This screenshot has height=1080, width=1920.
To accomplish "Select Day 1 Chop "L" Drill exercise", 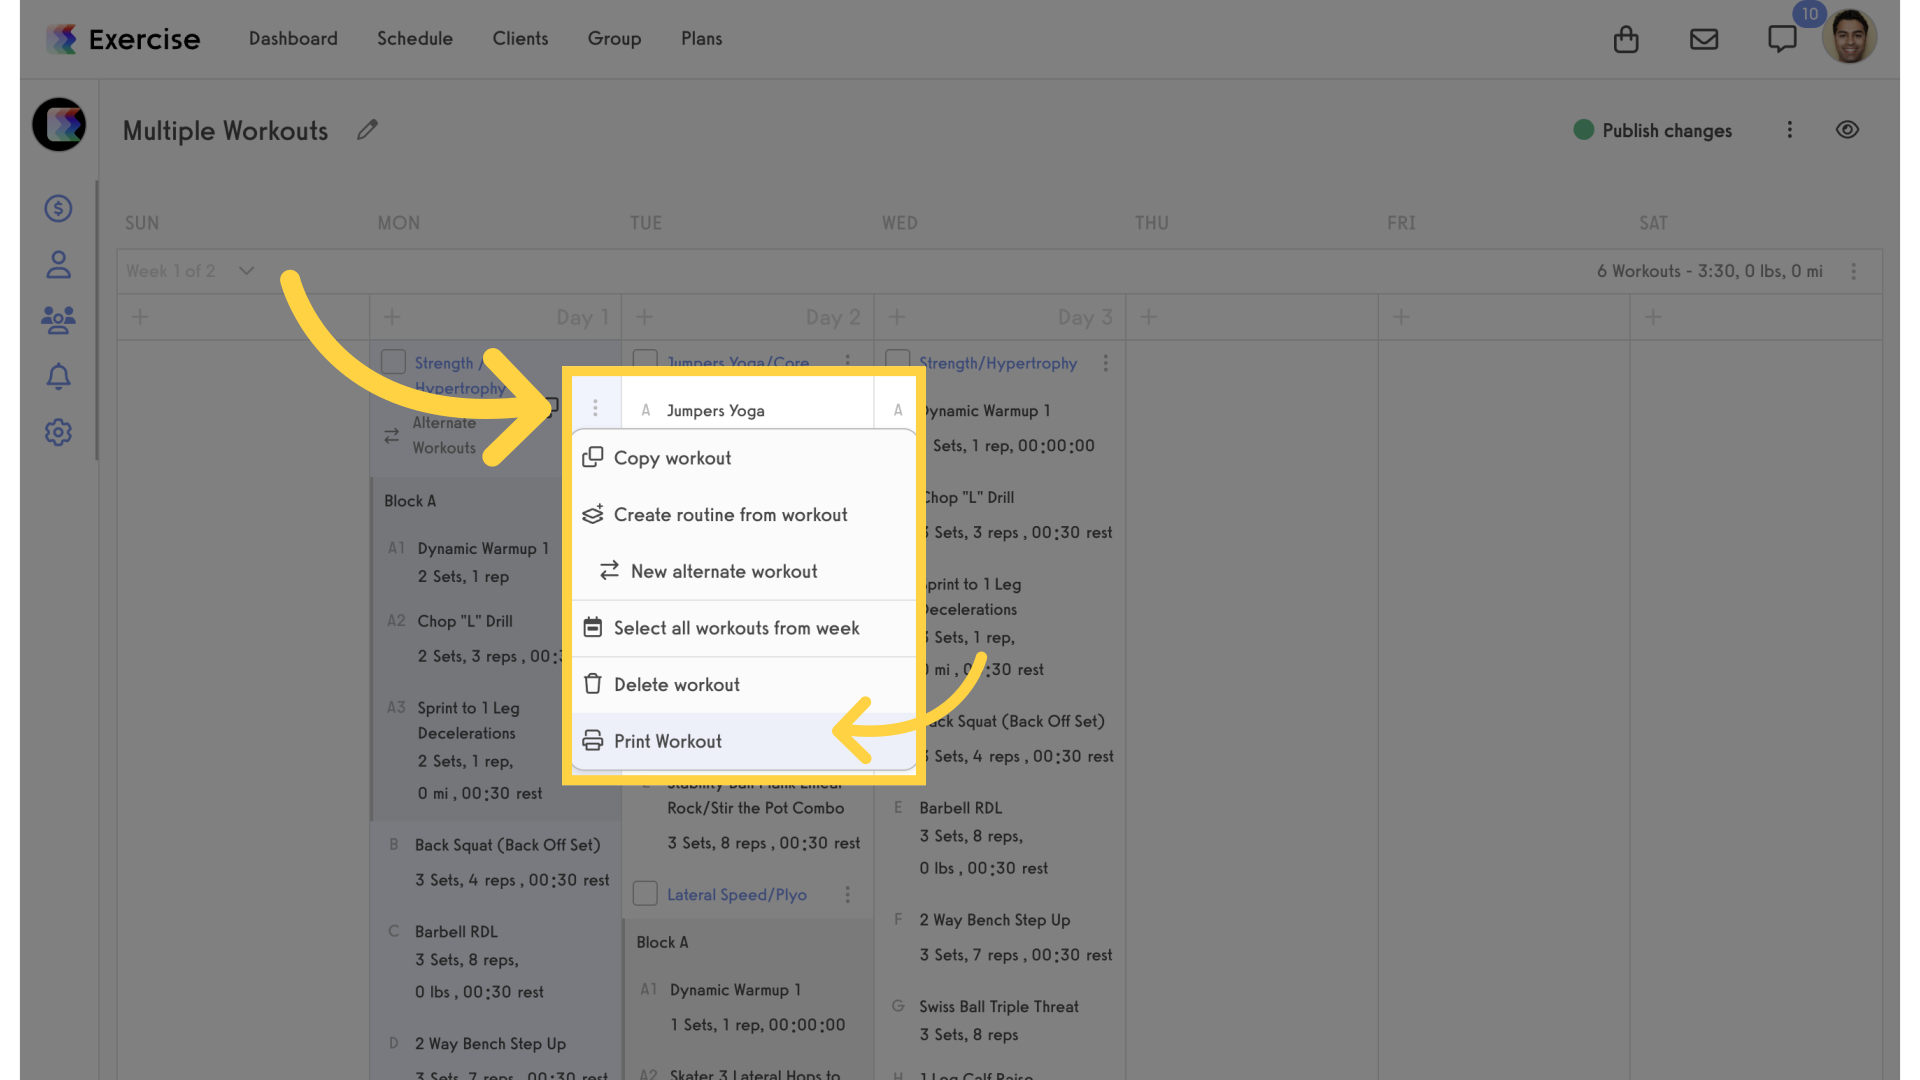I will [465, 621].
